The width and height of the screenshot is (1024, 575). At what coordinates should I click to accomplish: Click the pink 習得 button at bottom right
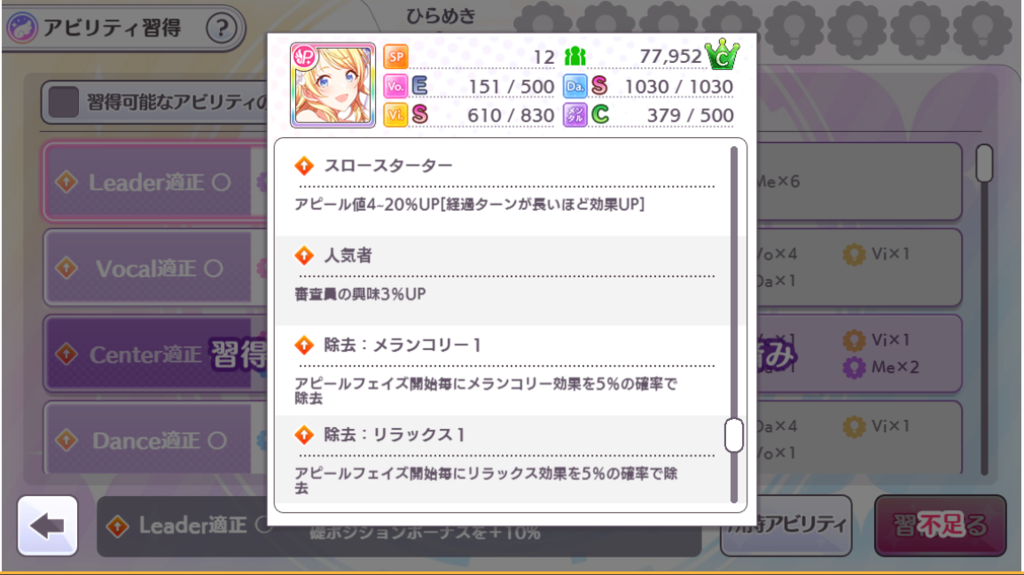[940, 525]
